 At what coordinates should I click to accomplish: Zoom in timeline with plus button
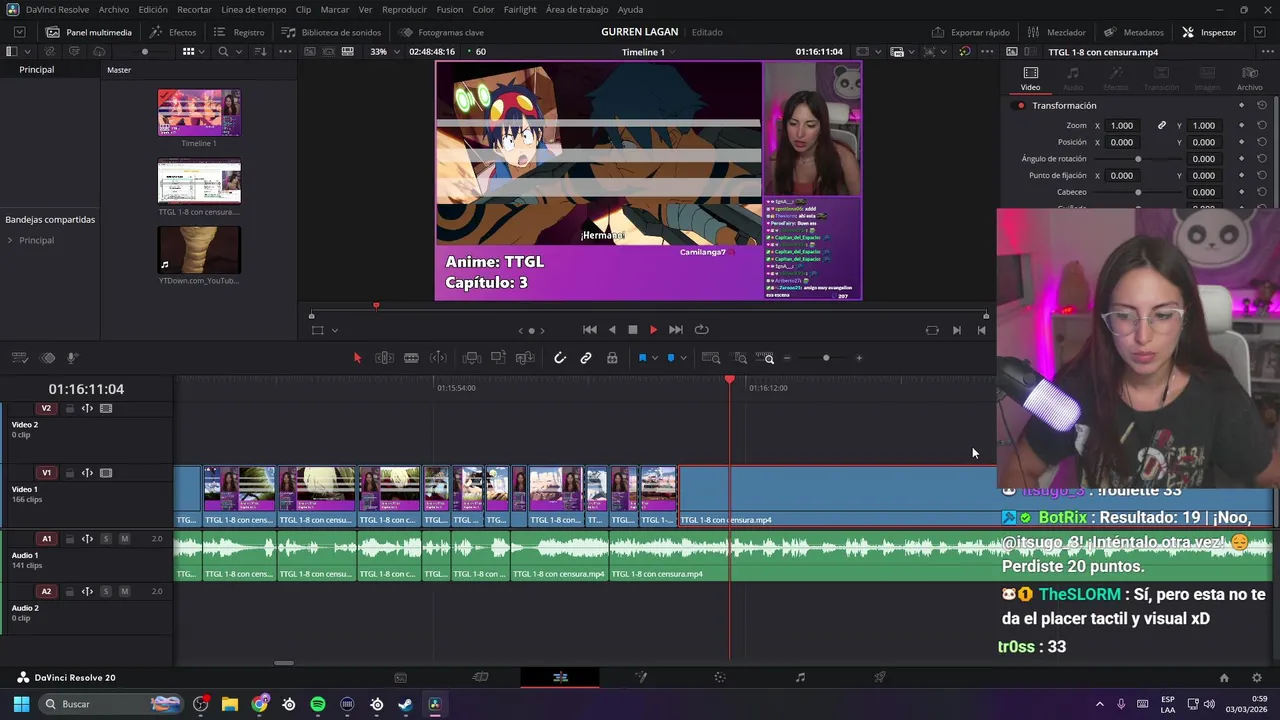tap(859, 358)
